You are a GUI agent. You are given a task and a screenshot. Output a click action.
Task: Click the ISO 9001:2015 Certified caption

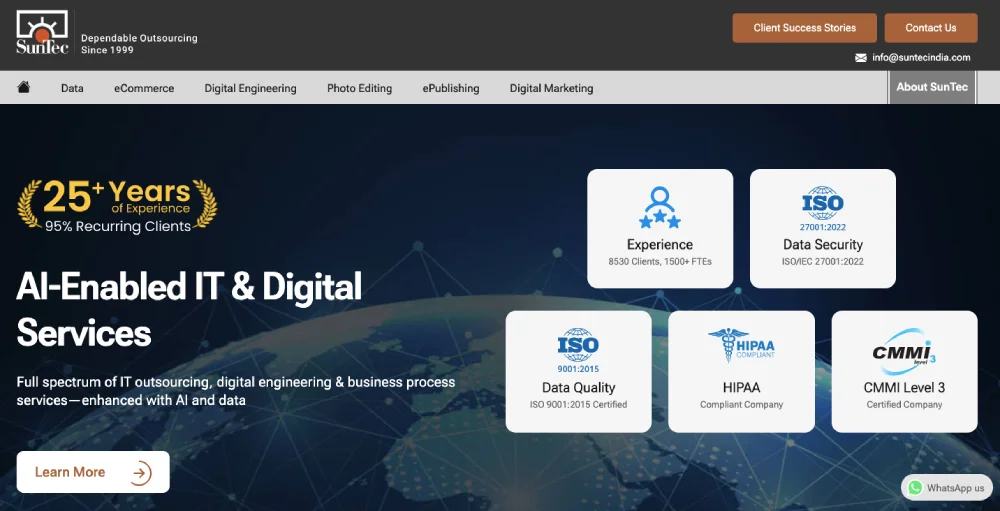click(x=578, y=404)
